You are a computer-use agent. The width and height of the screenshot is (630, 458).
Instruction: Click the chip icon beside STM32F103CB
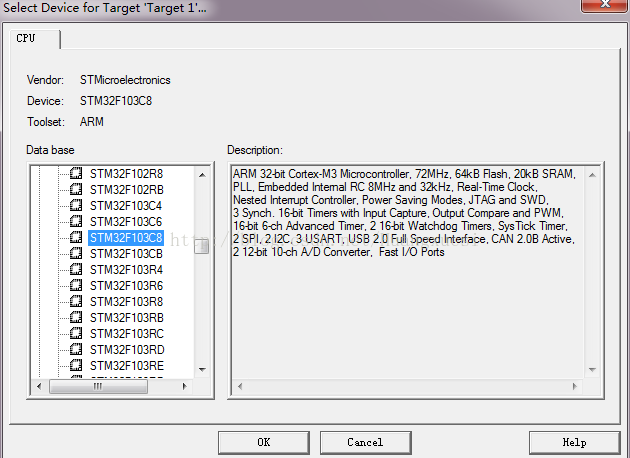coord(76,254)
